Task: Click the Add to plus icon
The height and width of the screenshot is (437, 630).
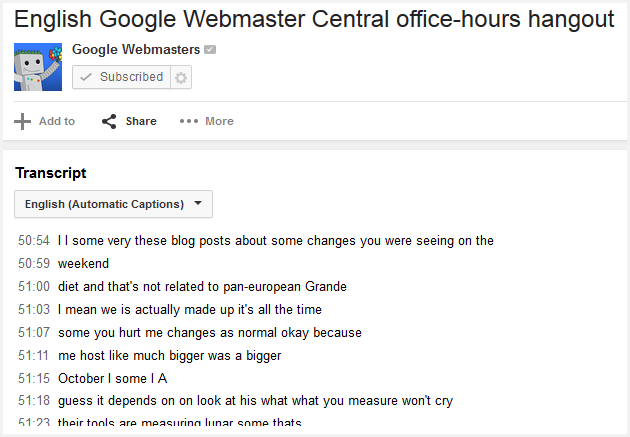Action: tap(22, 121)
